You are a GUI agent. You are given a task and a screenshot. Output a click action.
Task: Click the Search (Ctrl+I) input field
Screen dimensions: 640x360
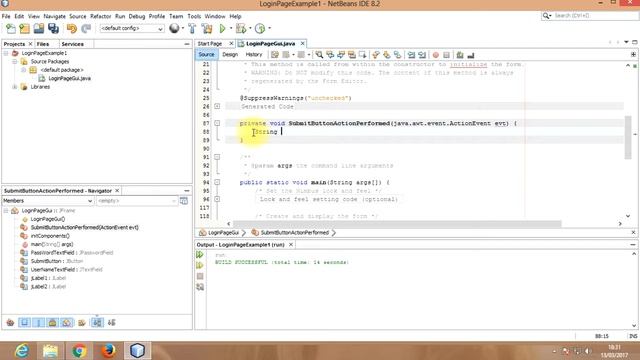click(595, 16)
